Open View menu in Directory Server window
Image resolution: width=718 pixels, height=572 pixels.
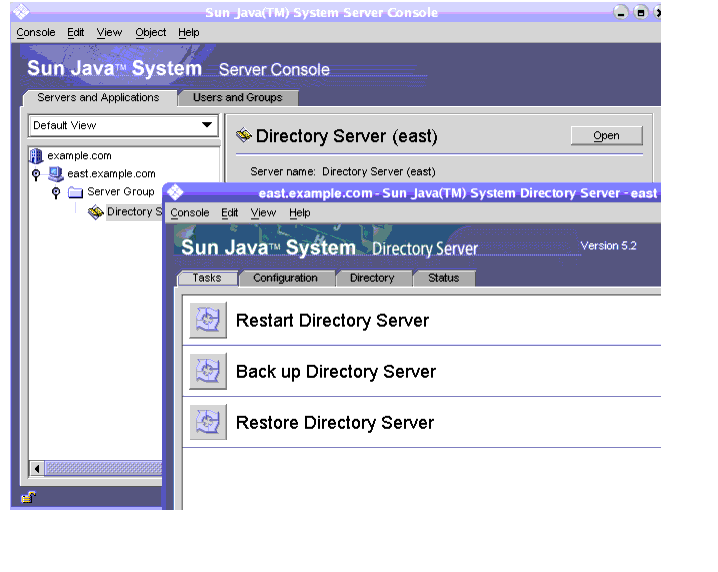tap(263, 213)
